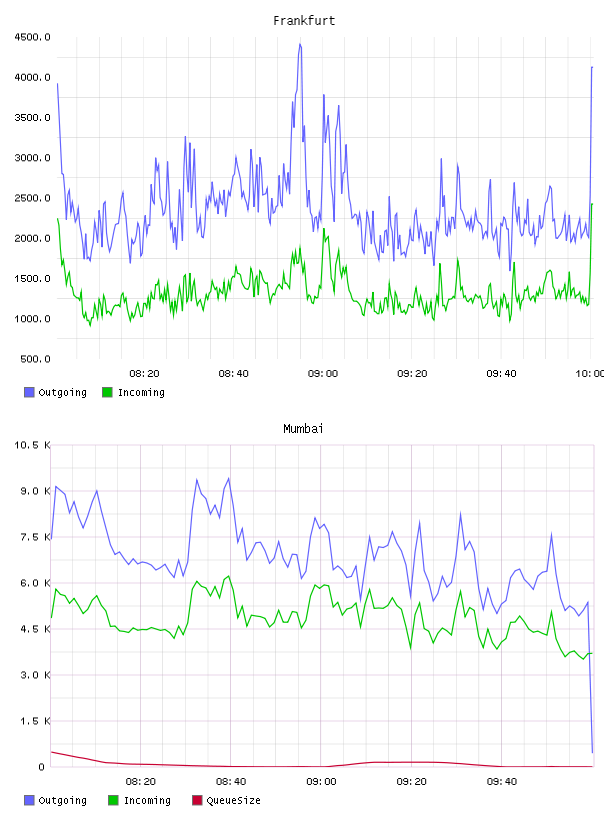The image size is (608, 816).
Task: Click the 1000.0 y-axis value on Frankfurt chart
Action: 32,319
